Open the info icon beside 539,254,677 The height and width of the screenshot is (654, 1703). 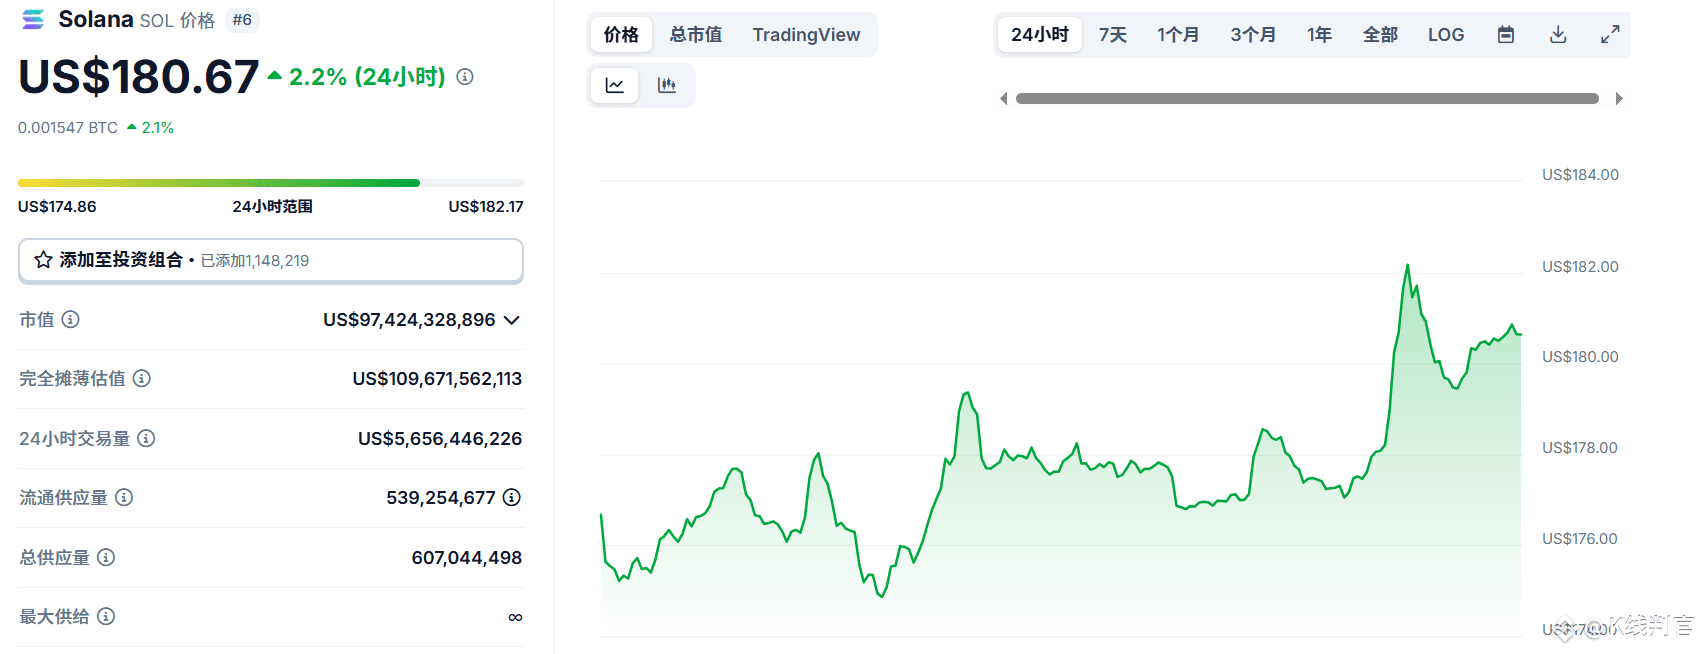512,497
